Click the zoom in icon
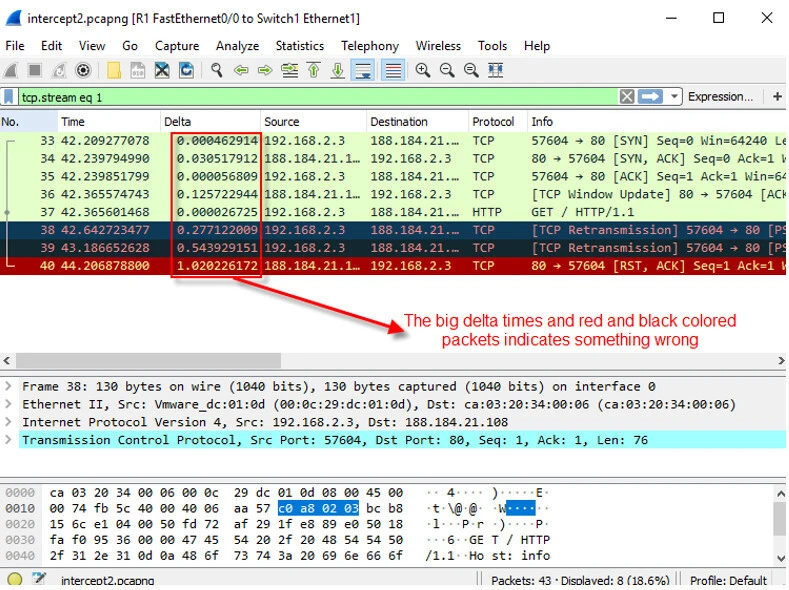 [x=423, y=70]
